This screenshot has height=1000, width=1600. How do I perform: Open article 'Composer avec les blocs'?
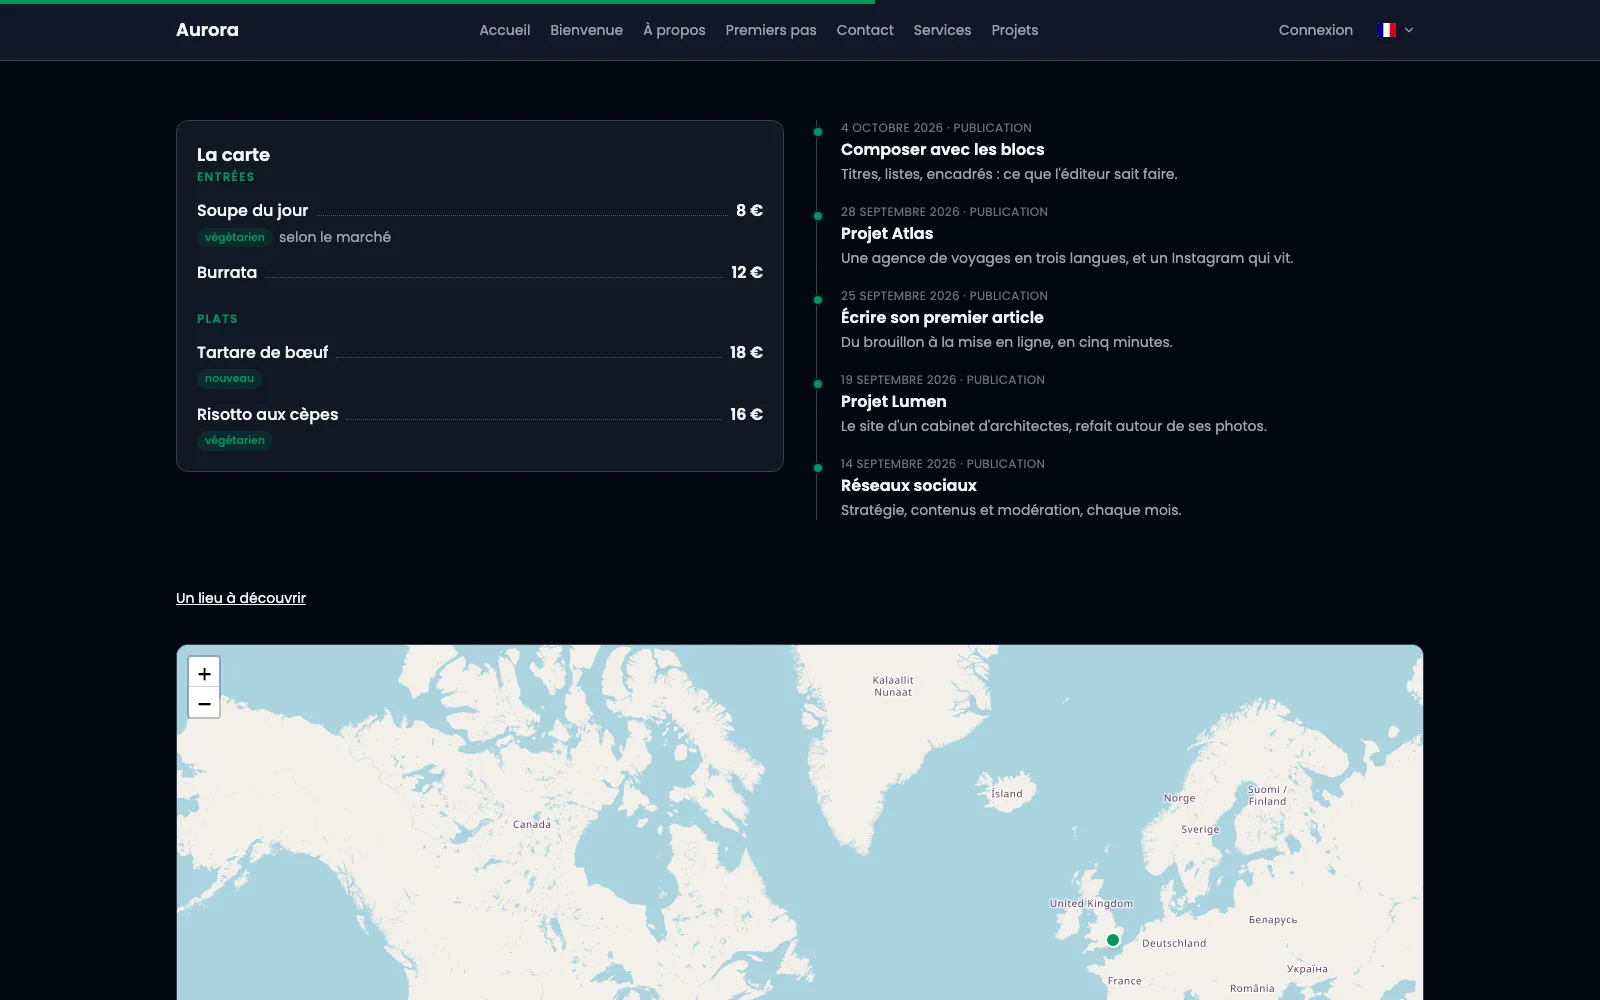[x=942, y=149]
